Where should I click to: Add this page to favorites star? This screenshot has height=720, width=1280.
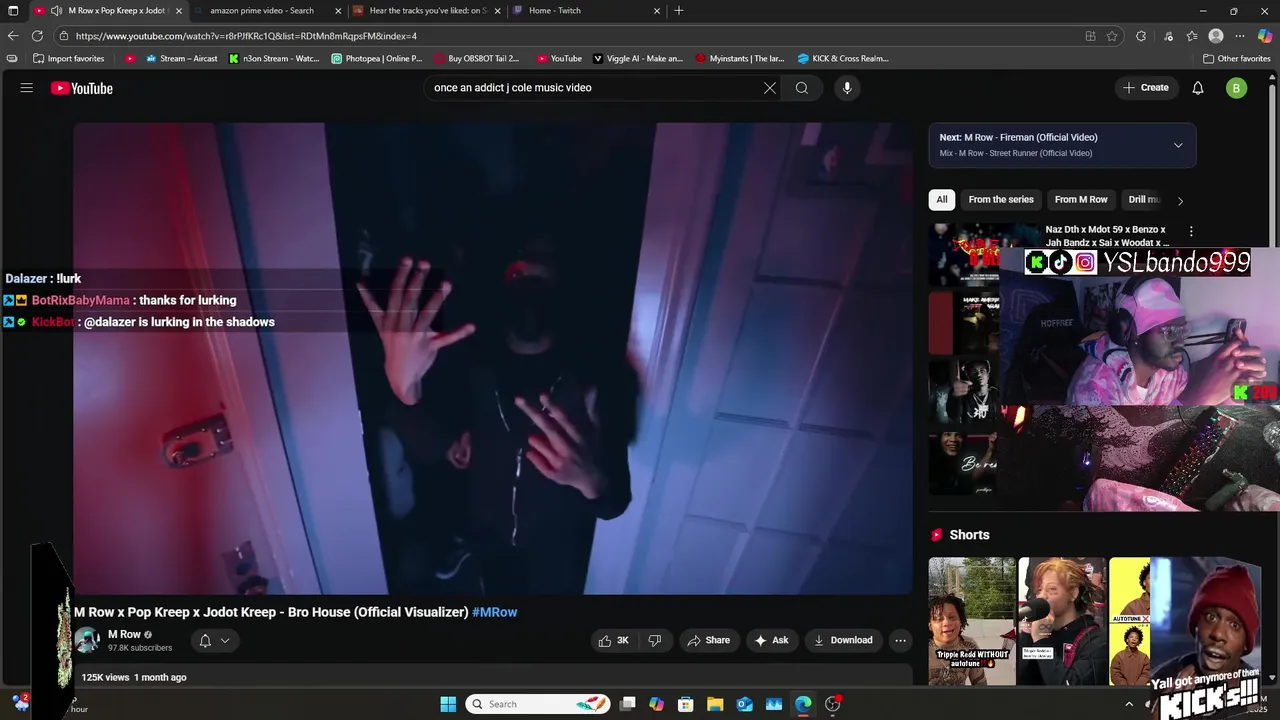tap(1112, 36)
